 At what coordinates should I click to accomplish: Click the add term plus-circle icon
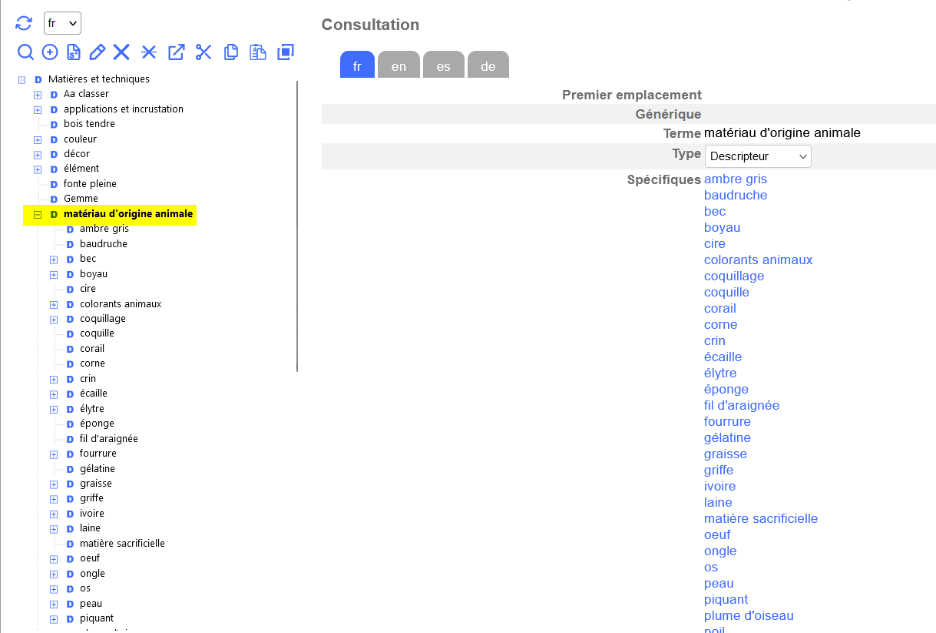[x=49, y=52]
